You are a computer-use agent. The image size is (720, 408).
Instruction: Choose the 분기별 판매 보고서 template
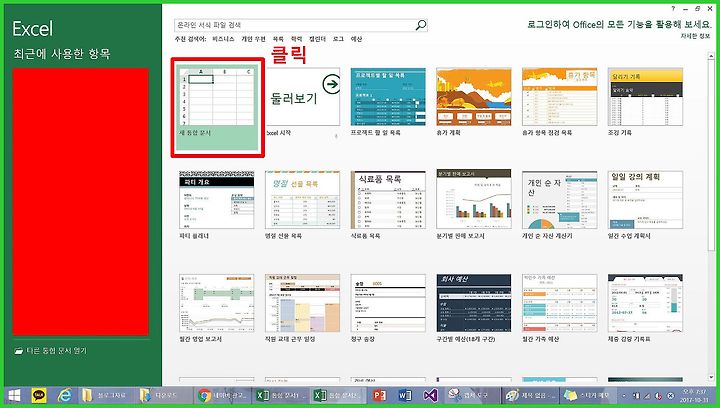474,198
